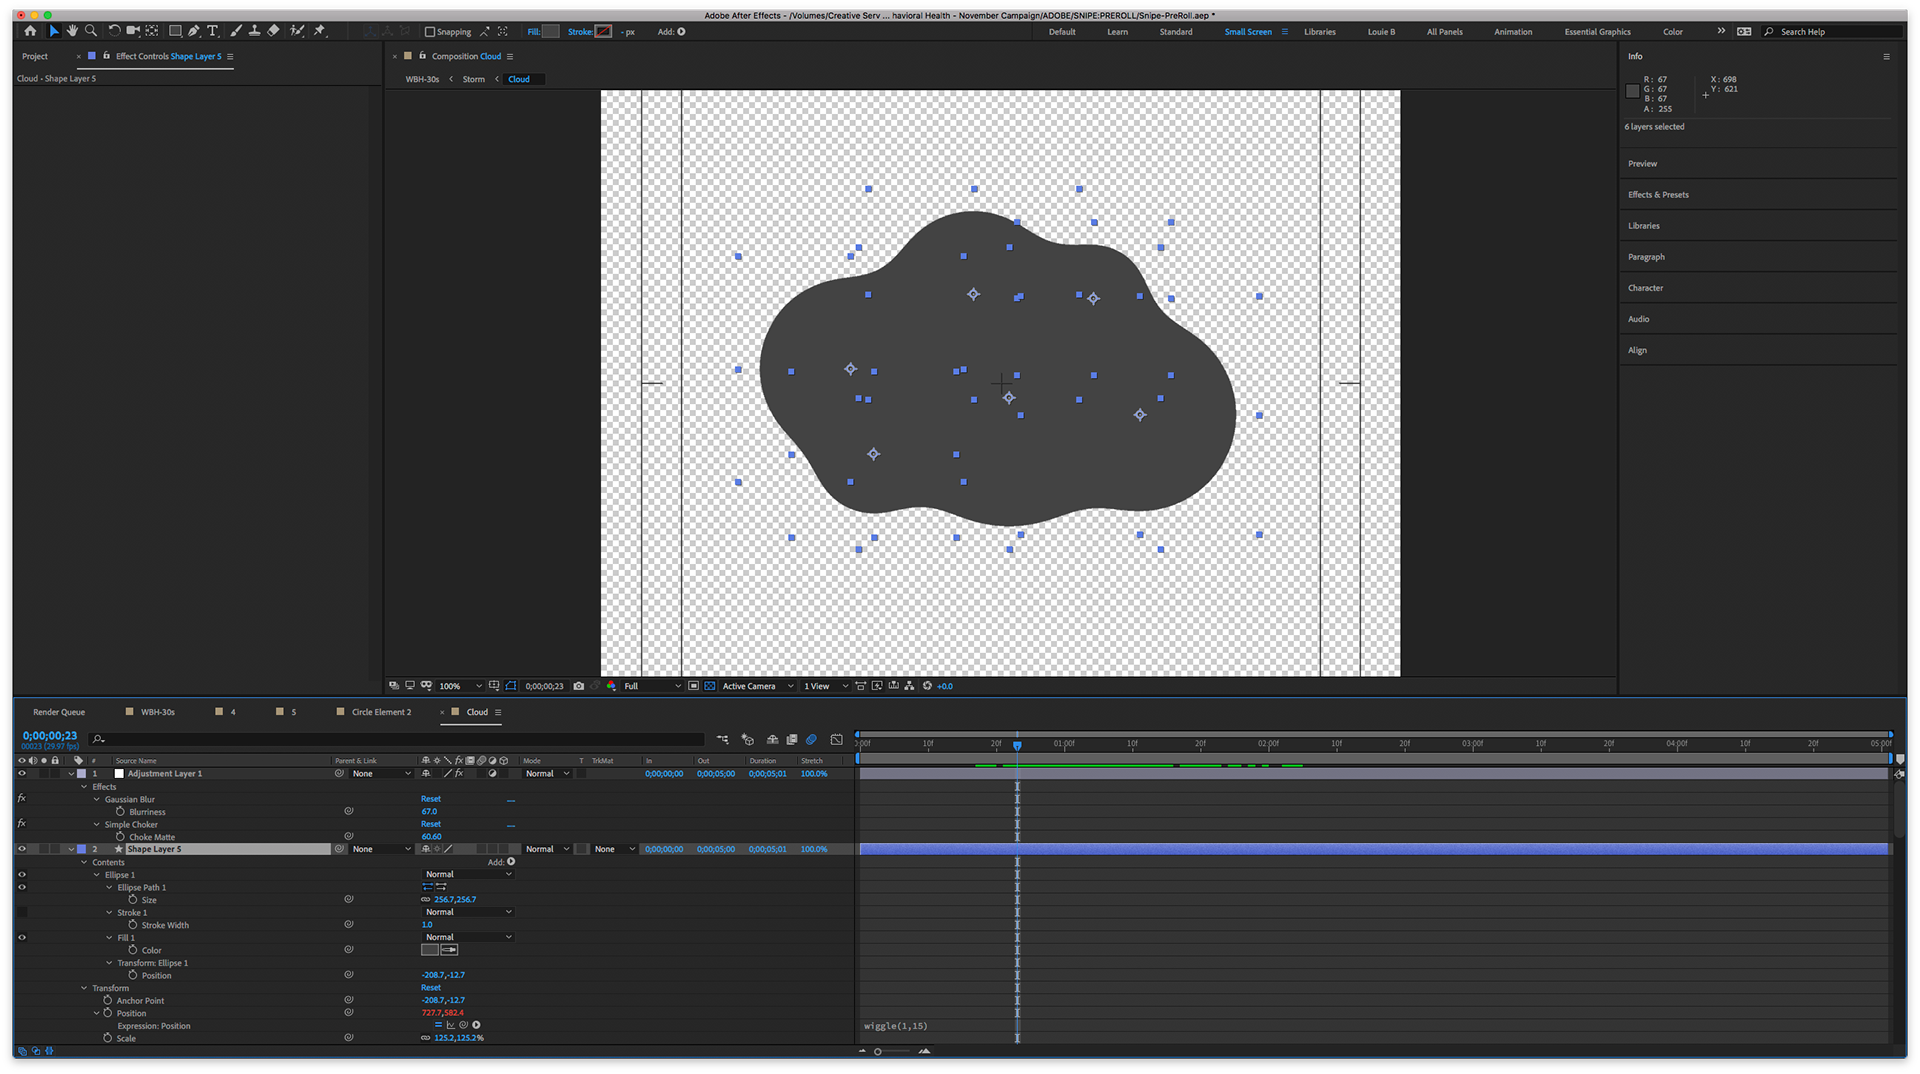This screenshot has height=1074, width=1920.
Task: Click Add shape contents button in timeline
Action: pos(511,862)
